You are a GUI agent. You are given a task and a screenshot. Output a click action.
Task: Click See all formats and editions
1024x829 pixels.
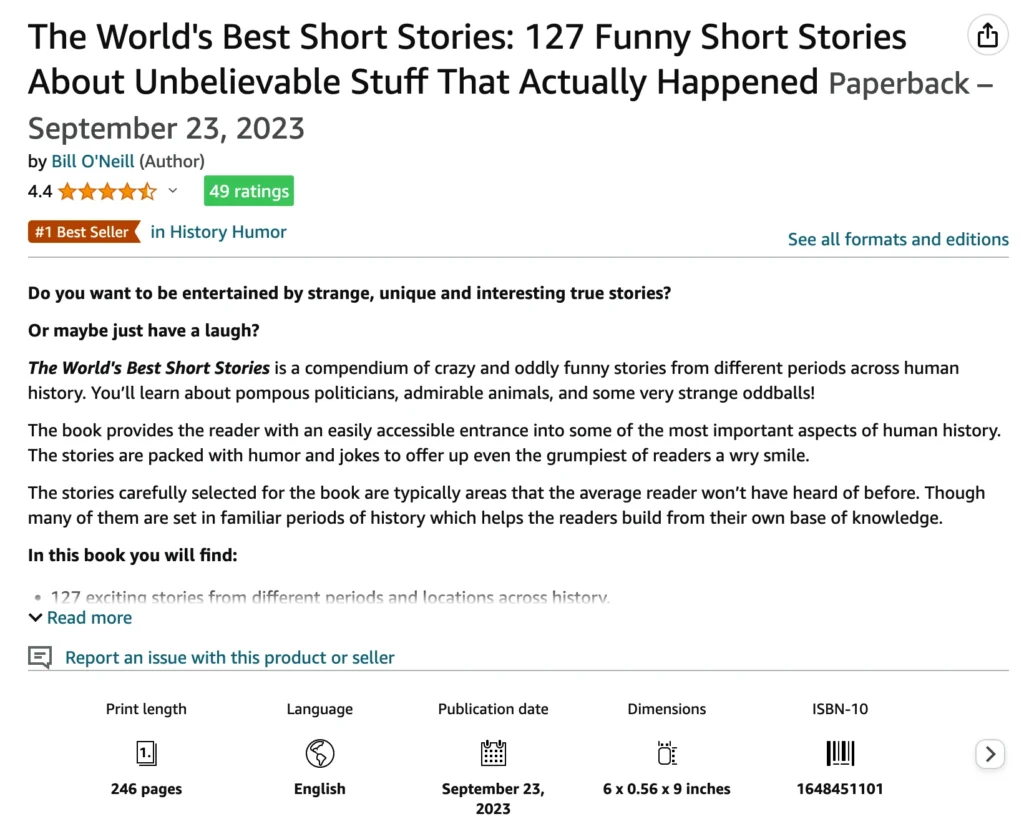click(898, 239)
